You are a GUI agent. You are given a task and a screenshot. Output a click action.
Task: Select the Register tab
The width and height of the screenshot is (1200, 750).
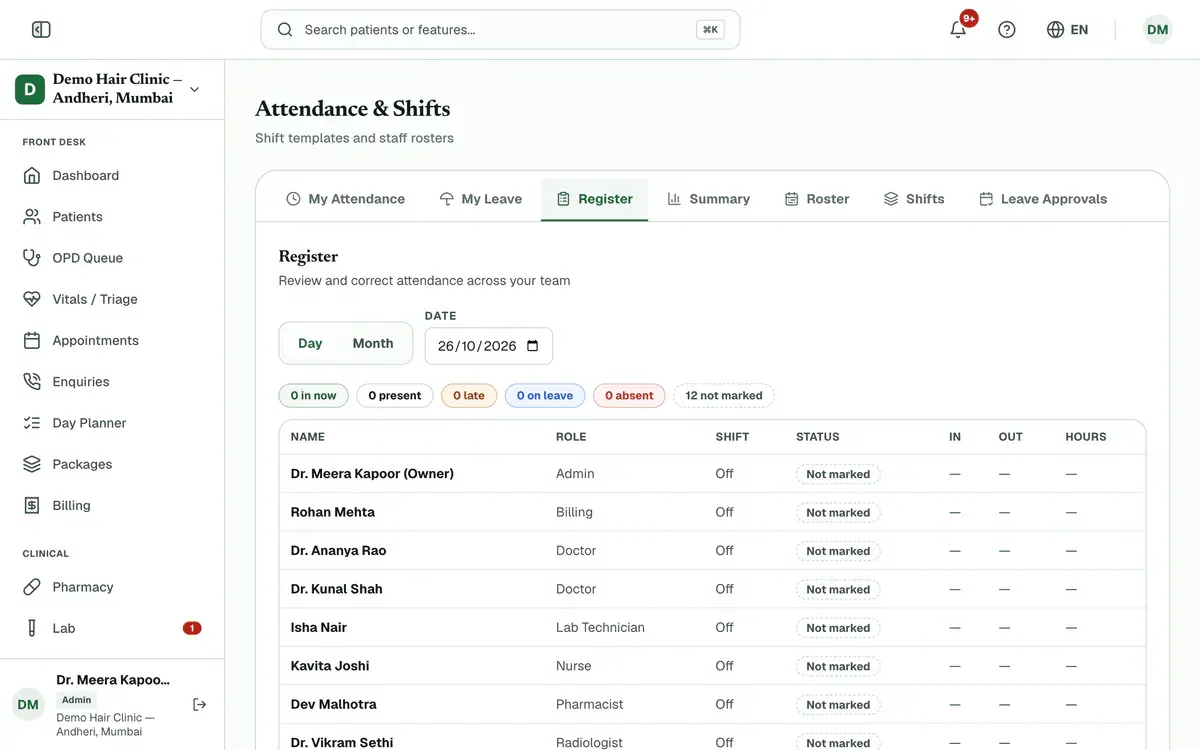click(x=594, y=199)
